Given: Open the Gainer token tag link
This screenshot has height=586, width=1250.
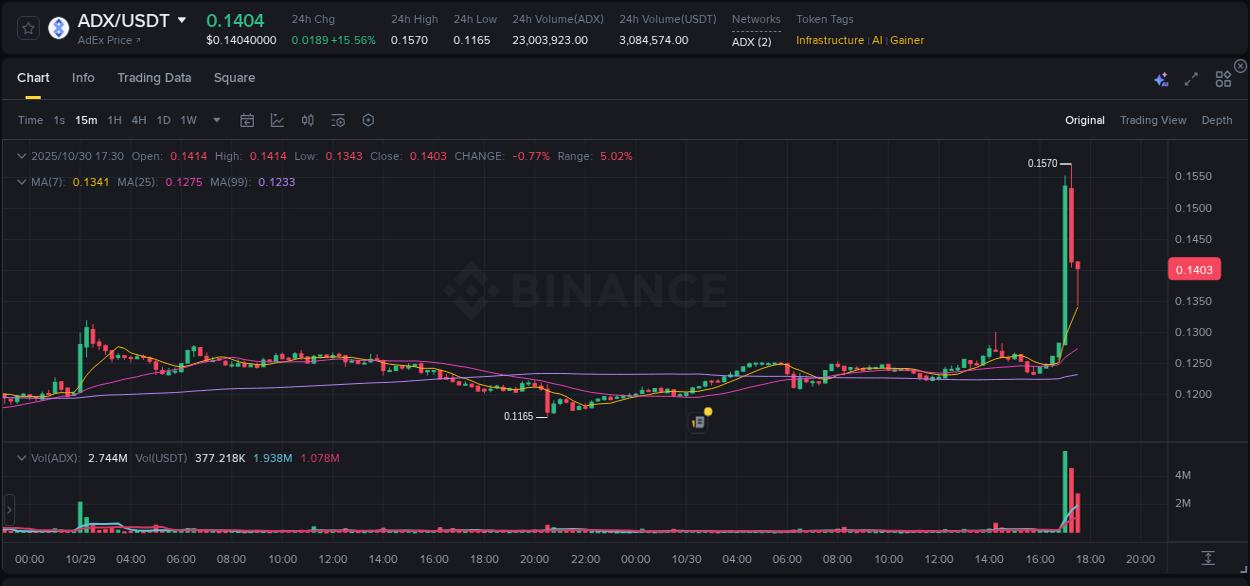Looking at the screenshot, I should [x=906, y=40].
